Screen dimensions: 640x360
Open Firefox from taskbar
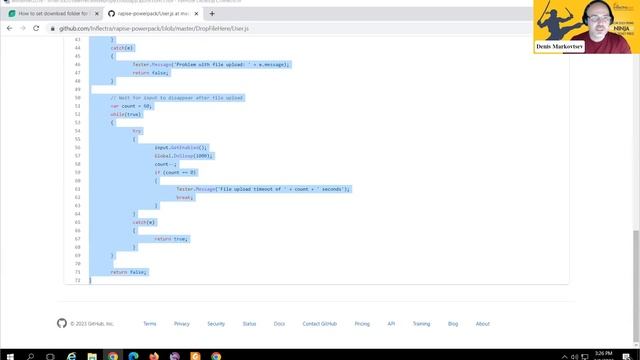click(154, 356)
